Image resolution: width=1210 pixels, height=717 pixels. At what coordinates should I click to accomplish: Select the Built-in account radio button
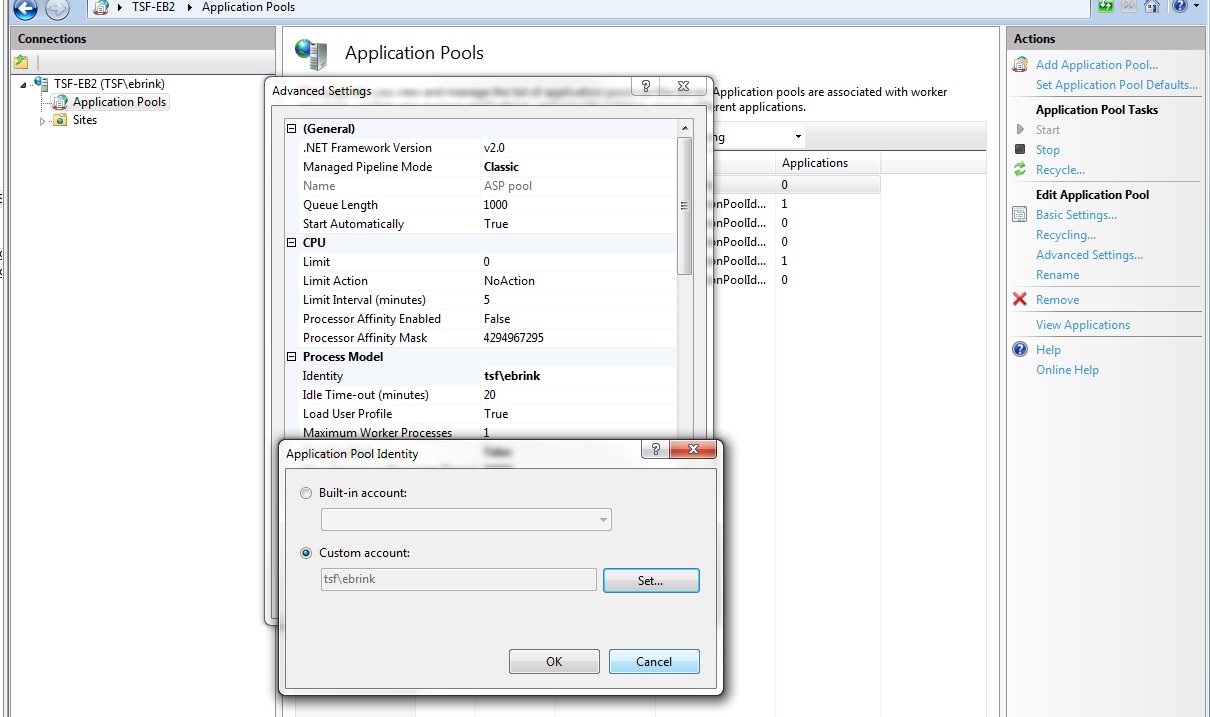[x=306, y=493]
